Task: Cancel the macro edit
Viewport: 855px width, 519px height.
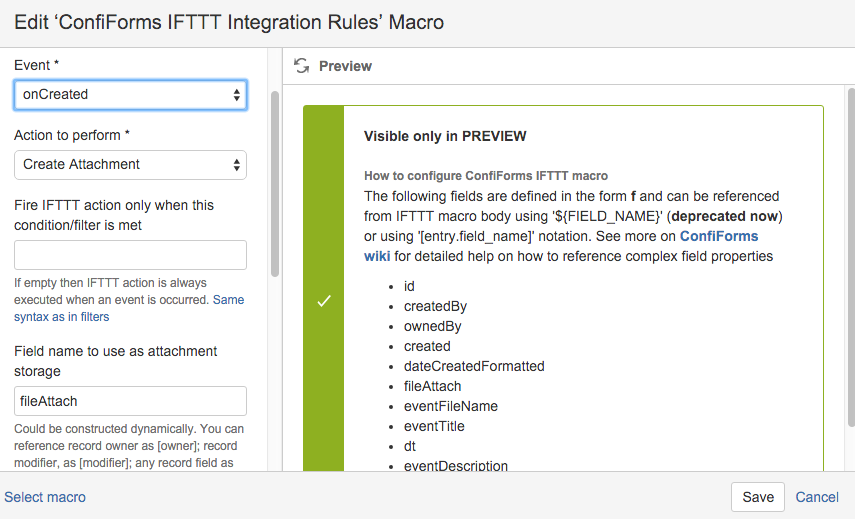Action: click(817, 497)
